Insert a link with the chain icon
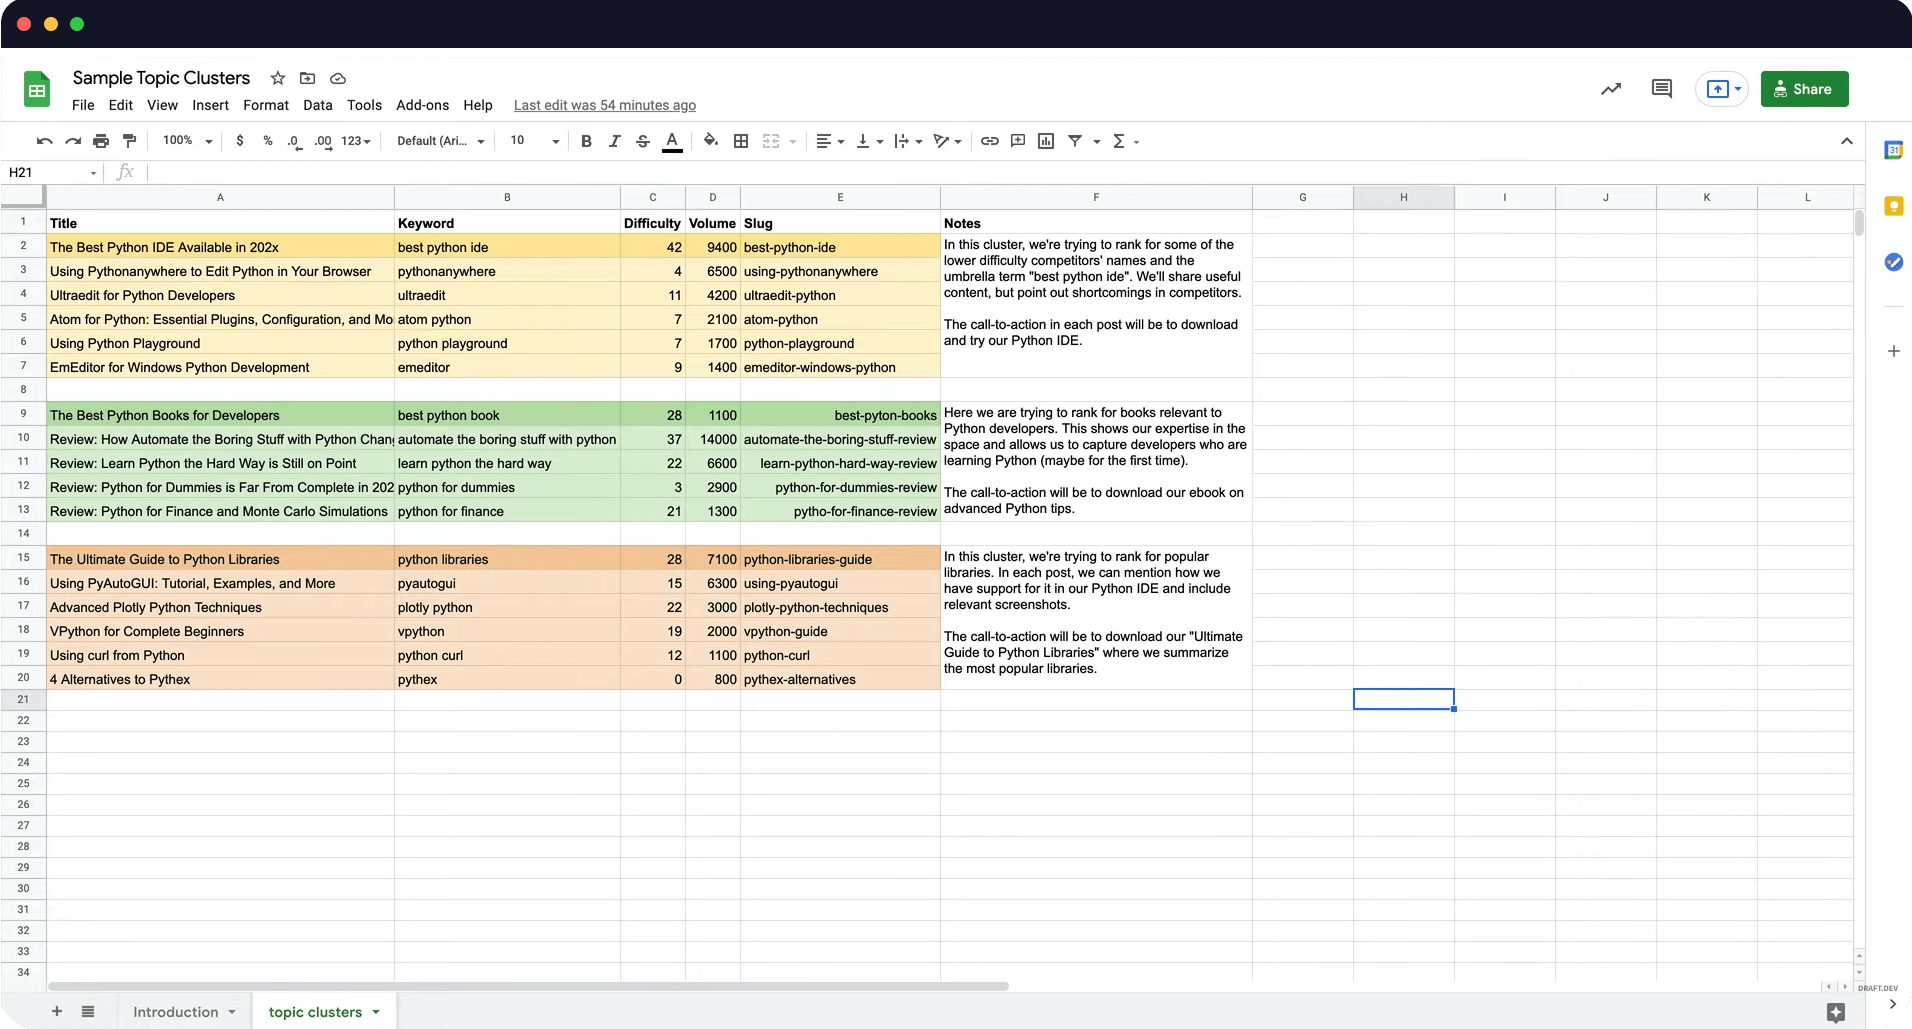The image size is (1912, 1029). click(990, 141)
